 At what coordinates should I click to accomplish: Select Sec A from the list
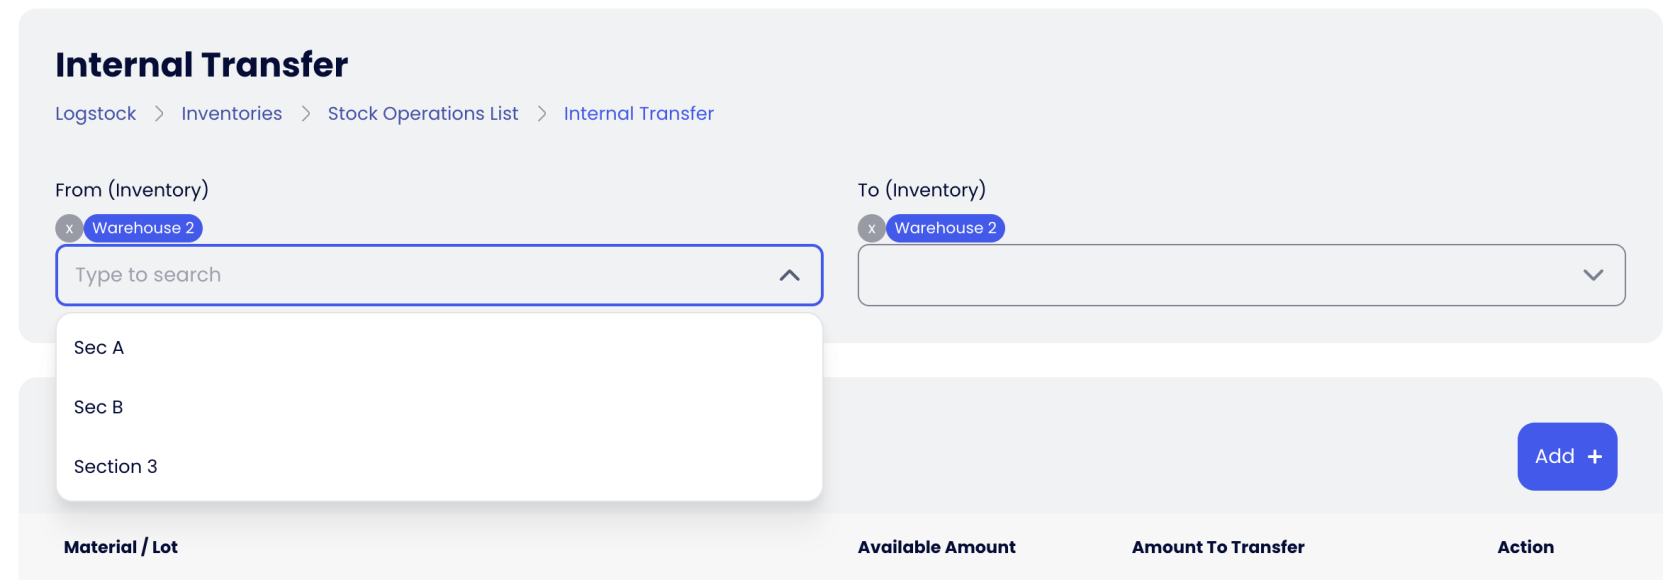coord(99,348)
